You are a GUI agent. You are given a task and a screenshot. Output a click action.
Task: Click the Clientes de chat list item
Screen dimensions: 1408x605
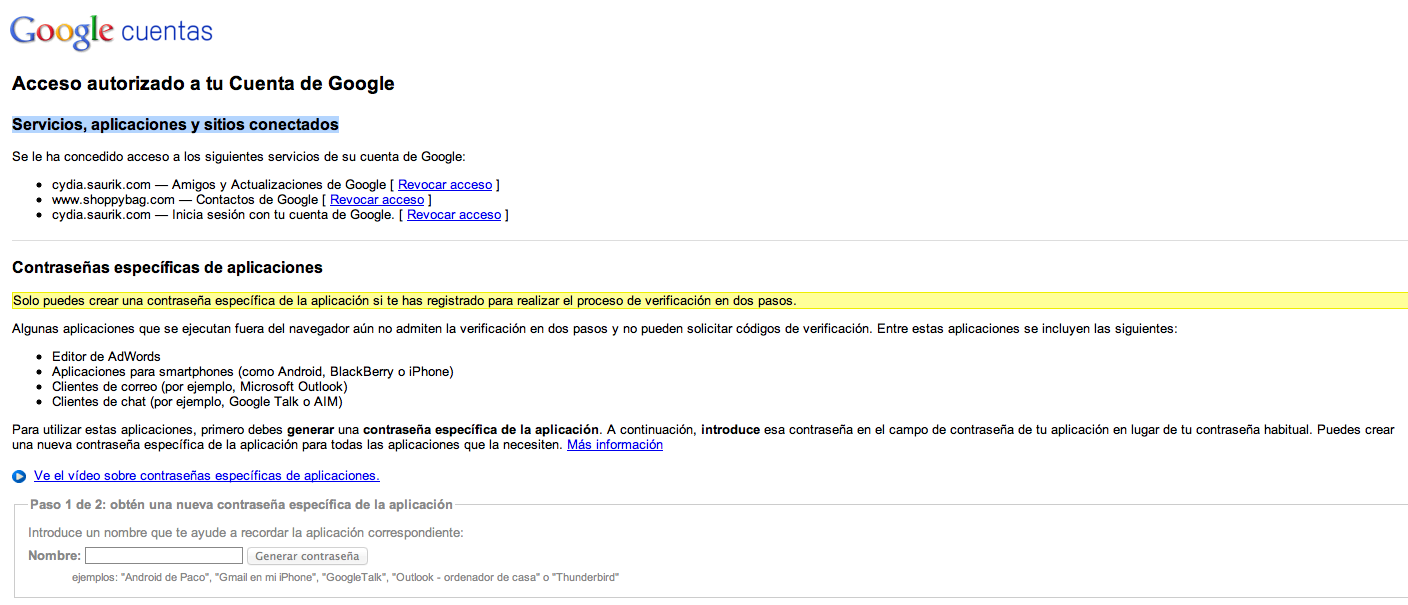click(x=197, y=401)
